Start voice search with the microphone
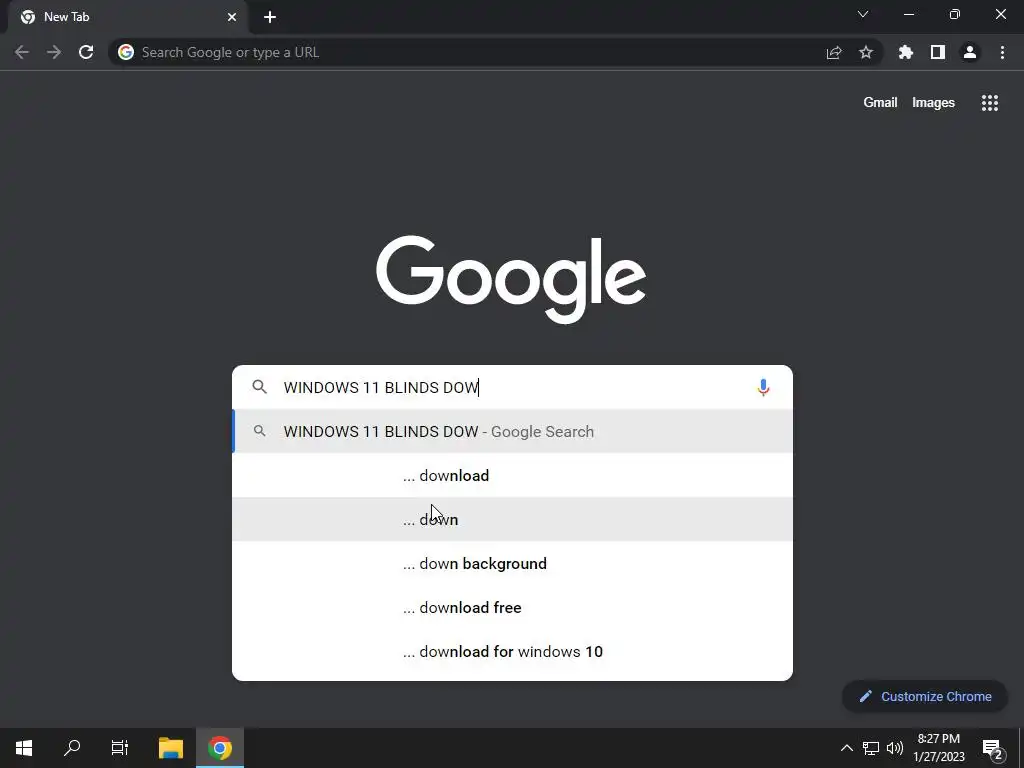 pyautogui.click(x=763, y=387)
